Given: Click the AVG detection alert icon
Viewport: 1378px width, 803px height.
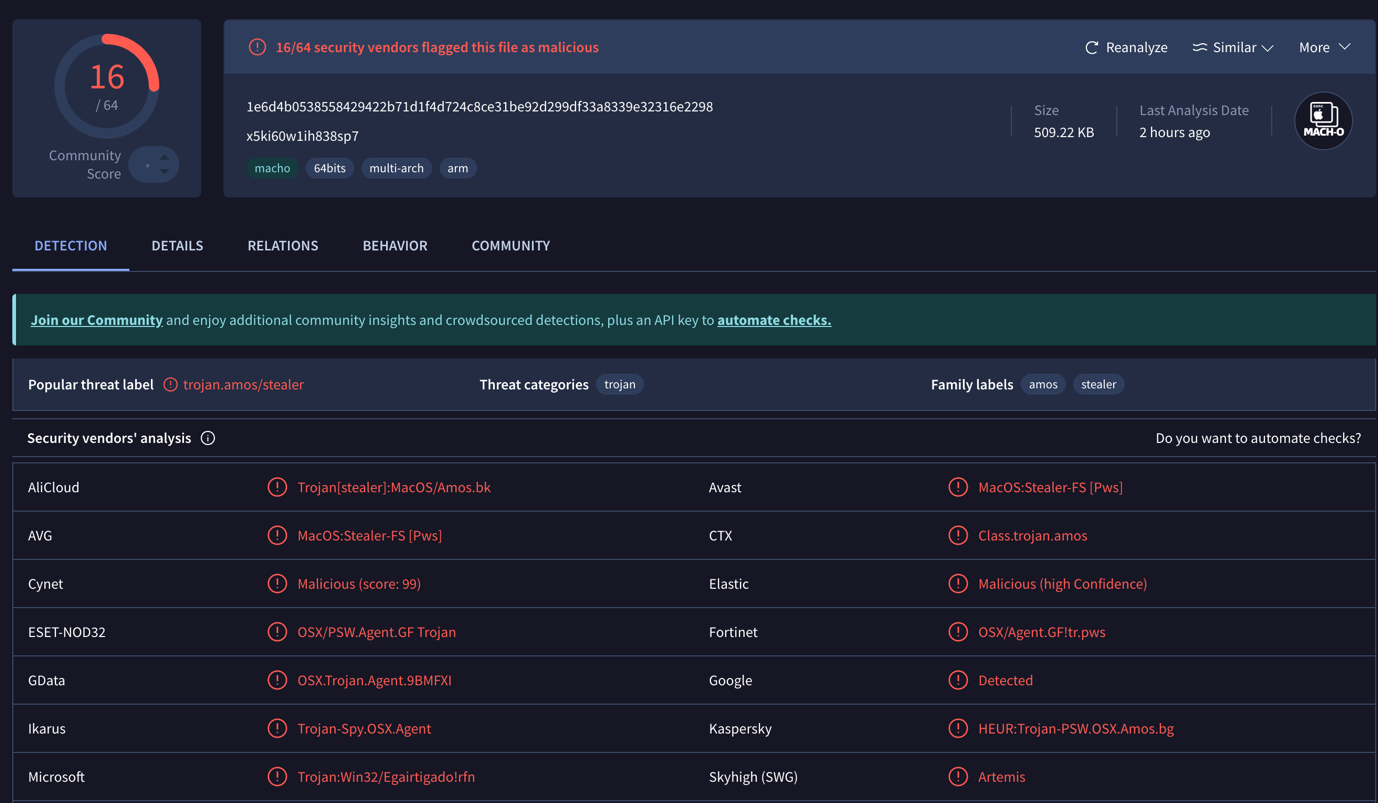Looking at the screenshot, I should click(277, 535).
